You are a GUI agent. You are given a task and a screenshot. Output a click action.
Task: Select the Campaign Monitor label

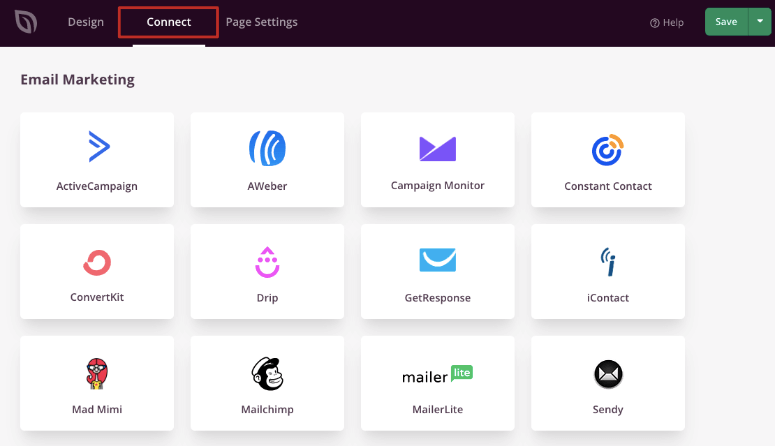tap(437, 185)
